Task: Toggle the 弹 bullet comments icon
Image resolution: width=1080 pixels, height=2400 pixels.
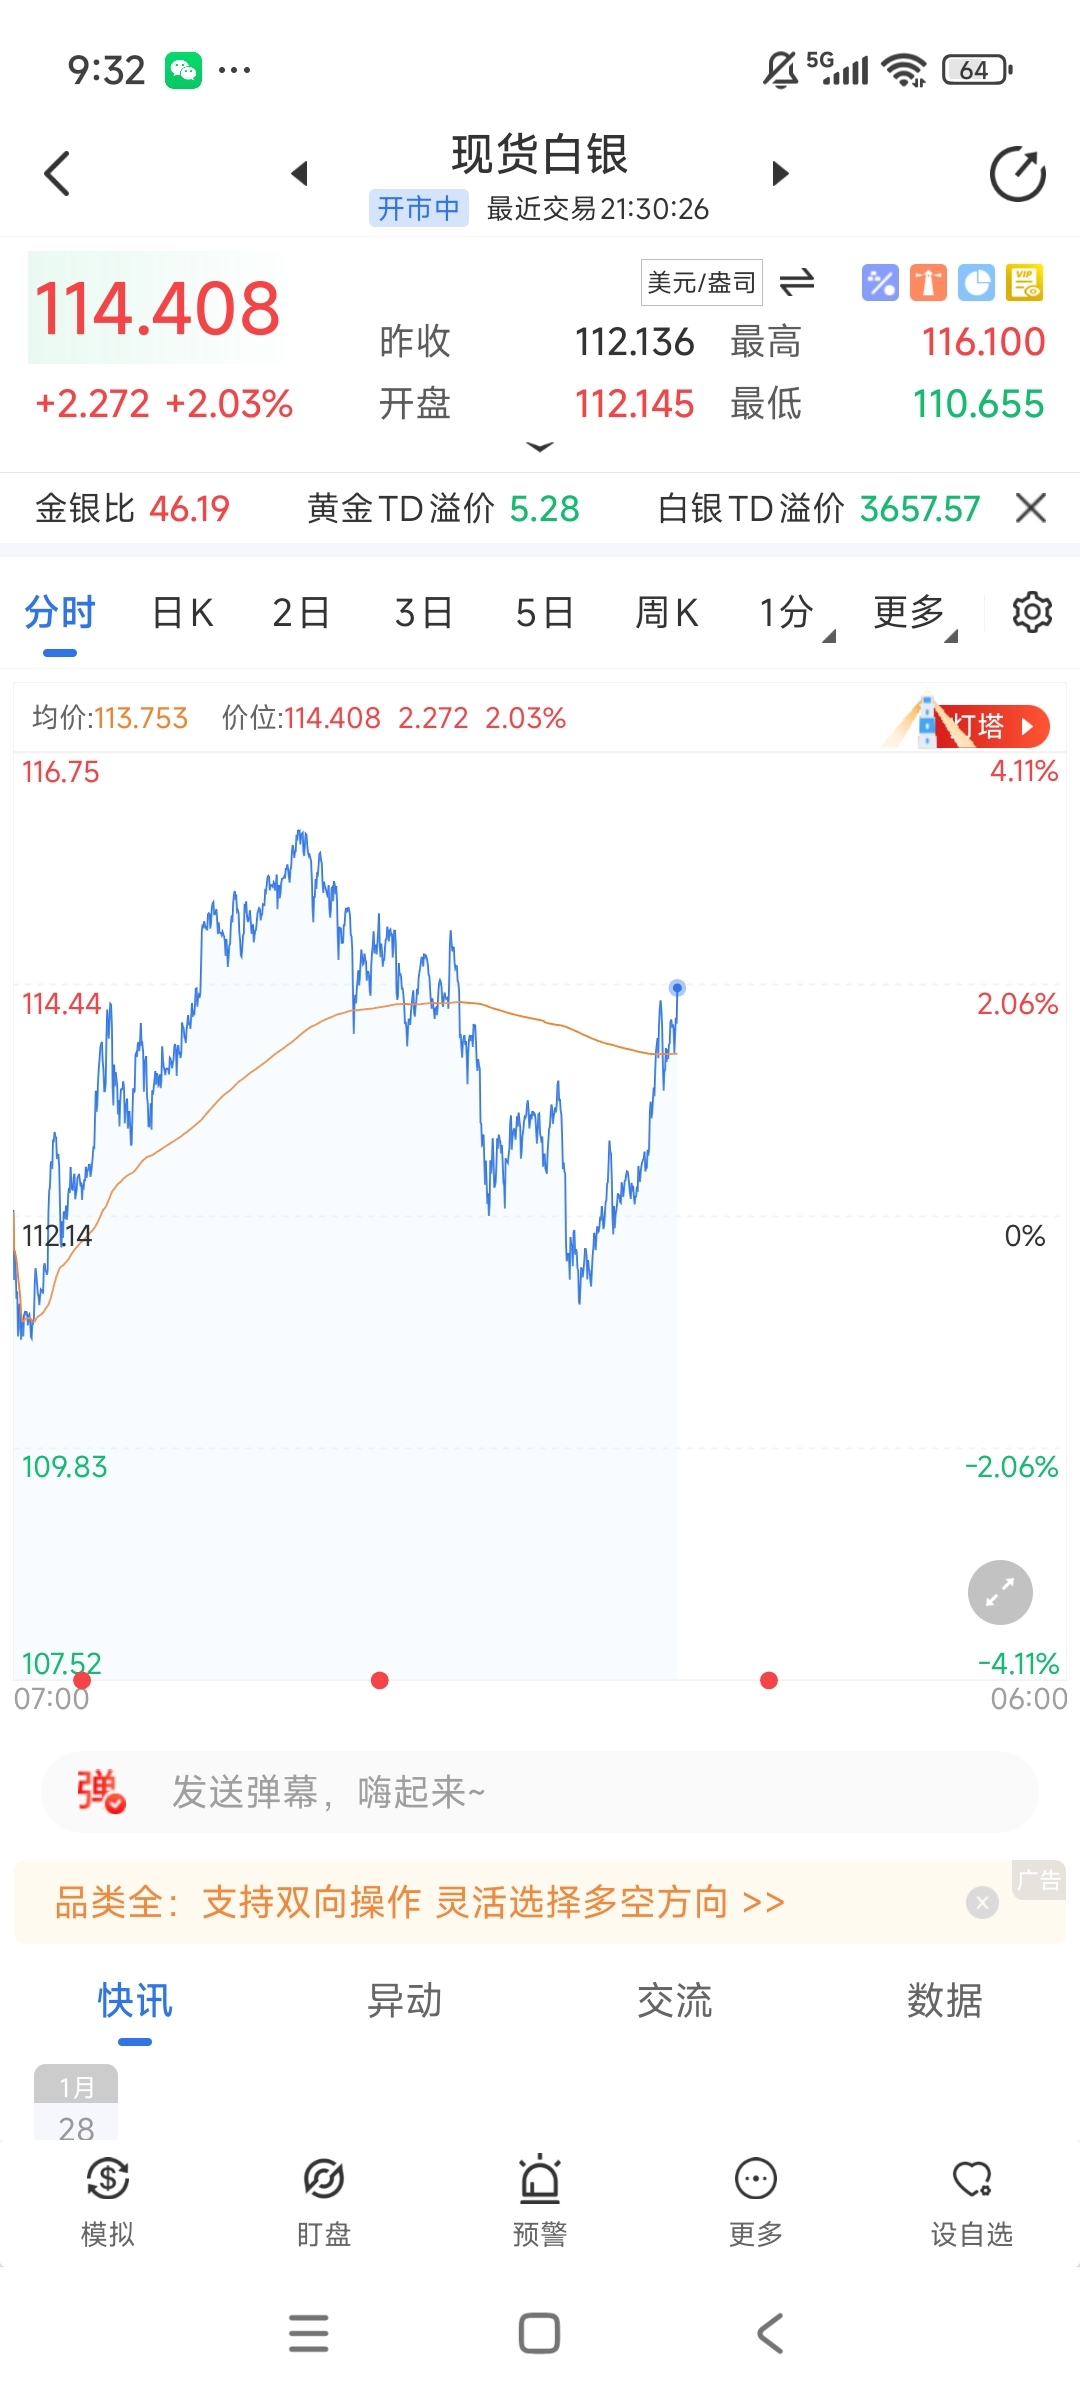Action: [100, 1792]
